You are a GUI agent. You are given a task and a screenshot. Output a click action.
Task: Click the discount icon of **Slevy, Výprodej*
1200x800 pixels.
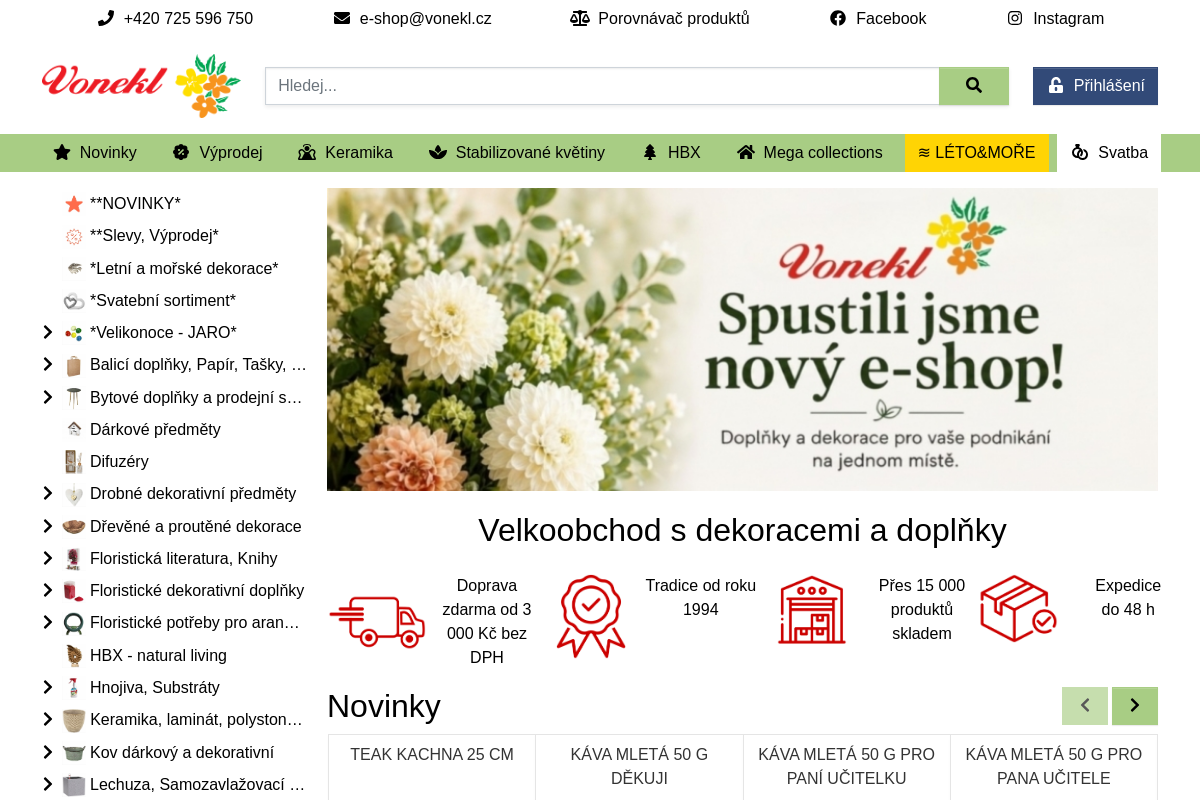(x=74, y=236)
